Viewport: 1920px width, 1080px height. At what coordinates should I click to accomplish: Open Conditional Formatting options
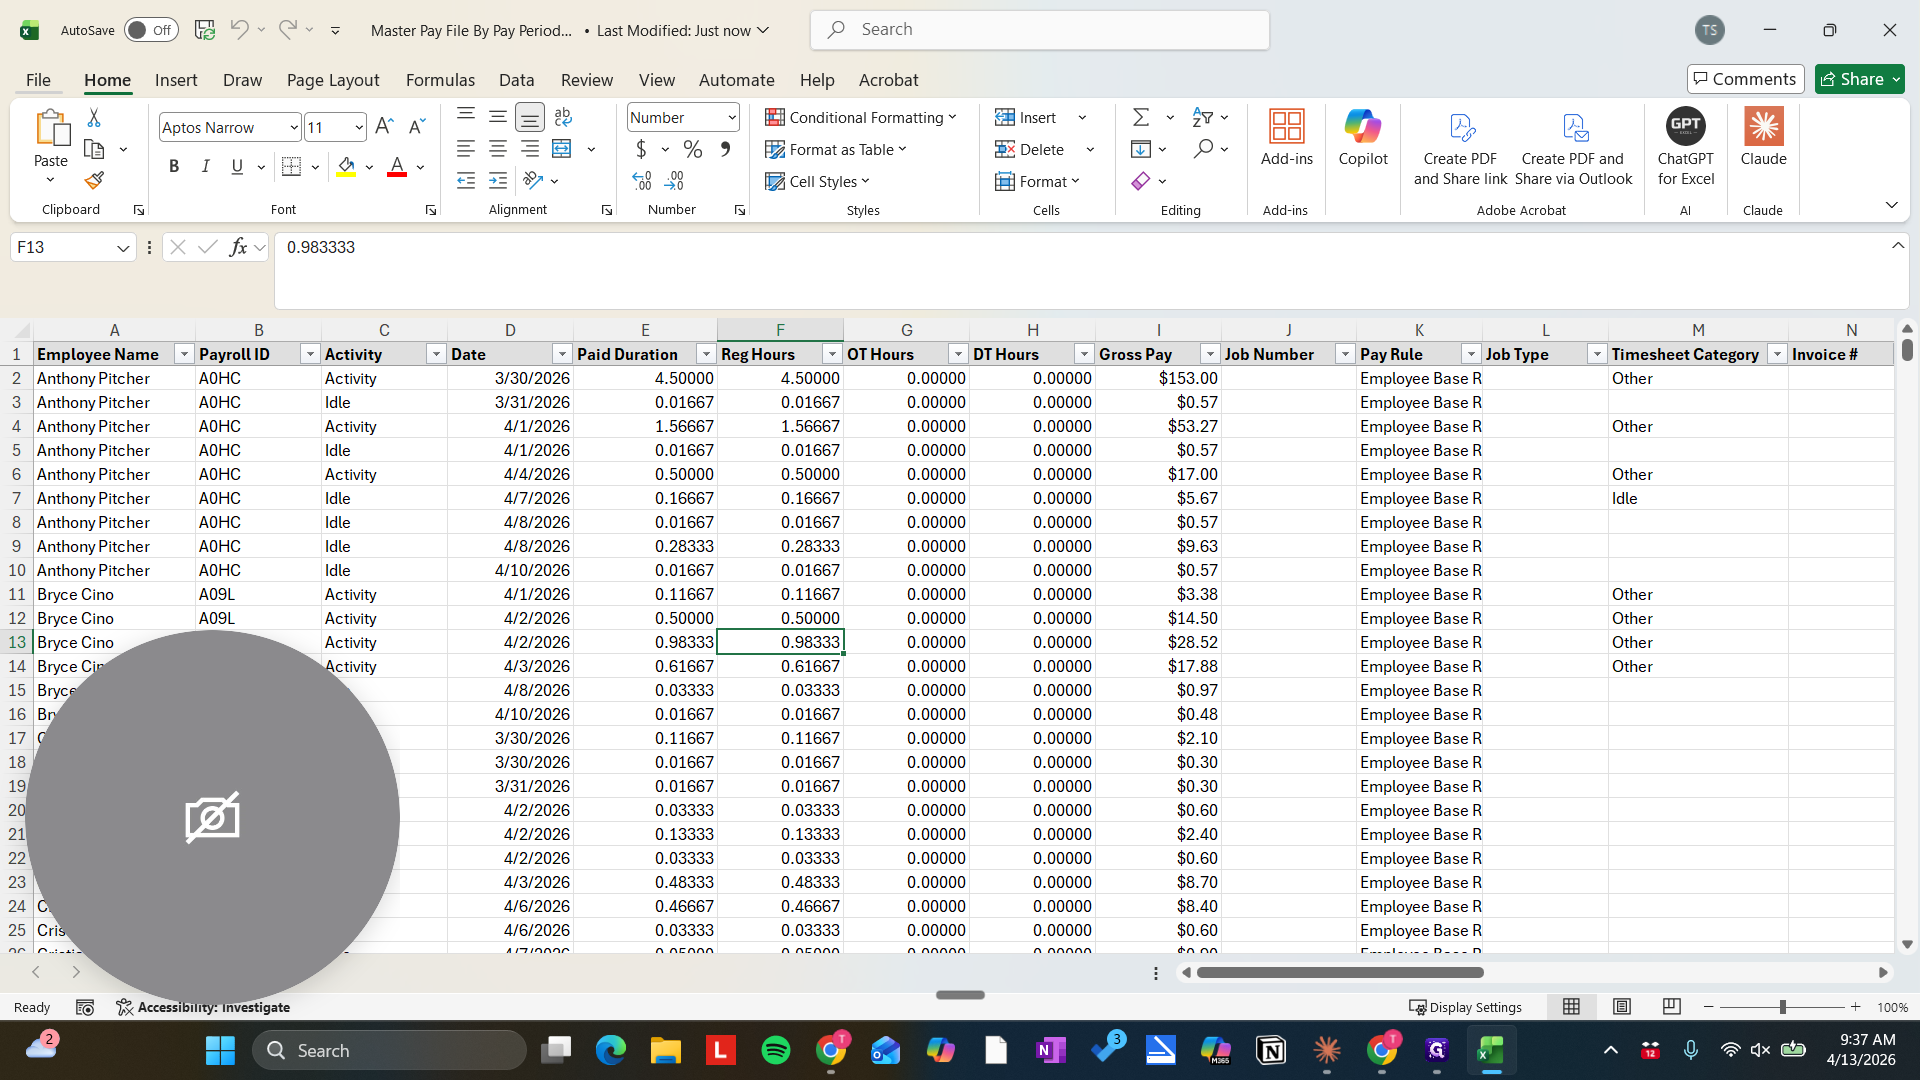pyautogui.click(x=862, y=117)
